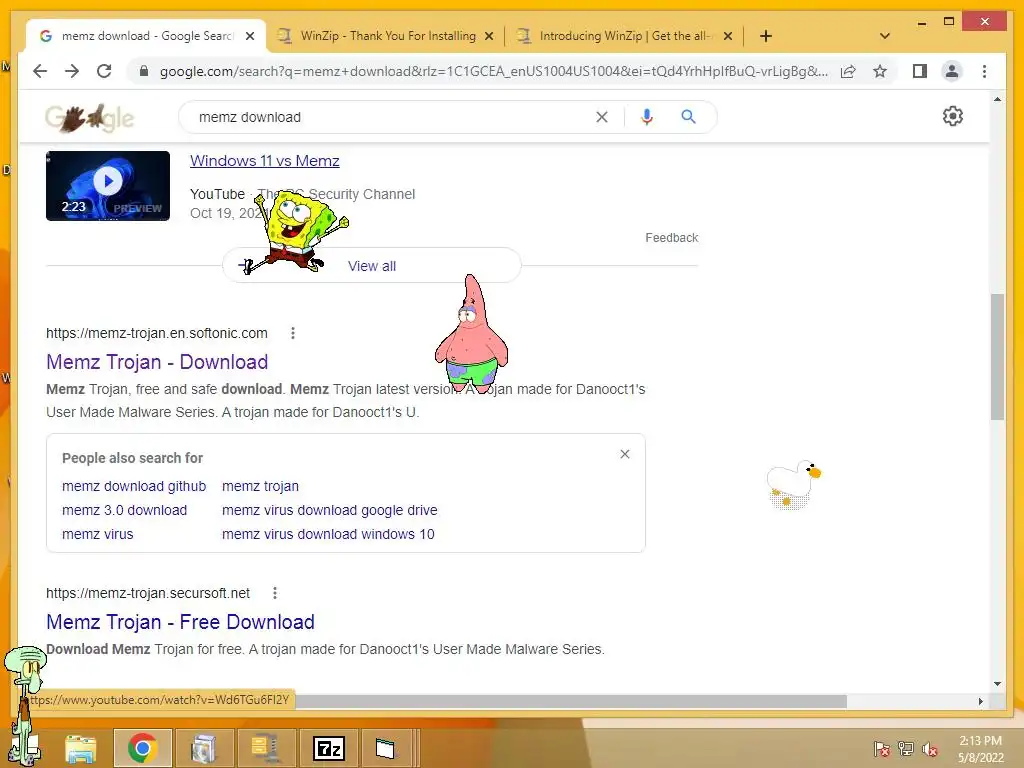Click the scrollbar up arrow
Viewport: 1024px width, 768px height.
click(x=997, y=99)
